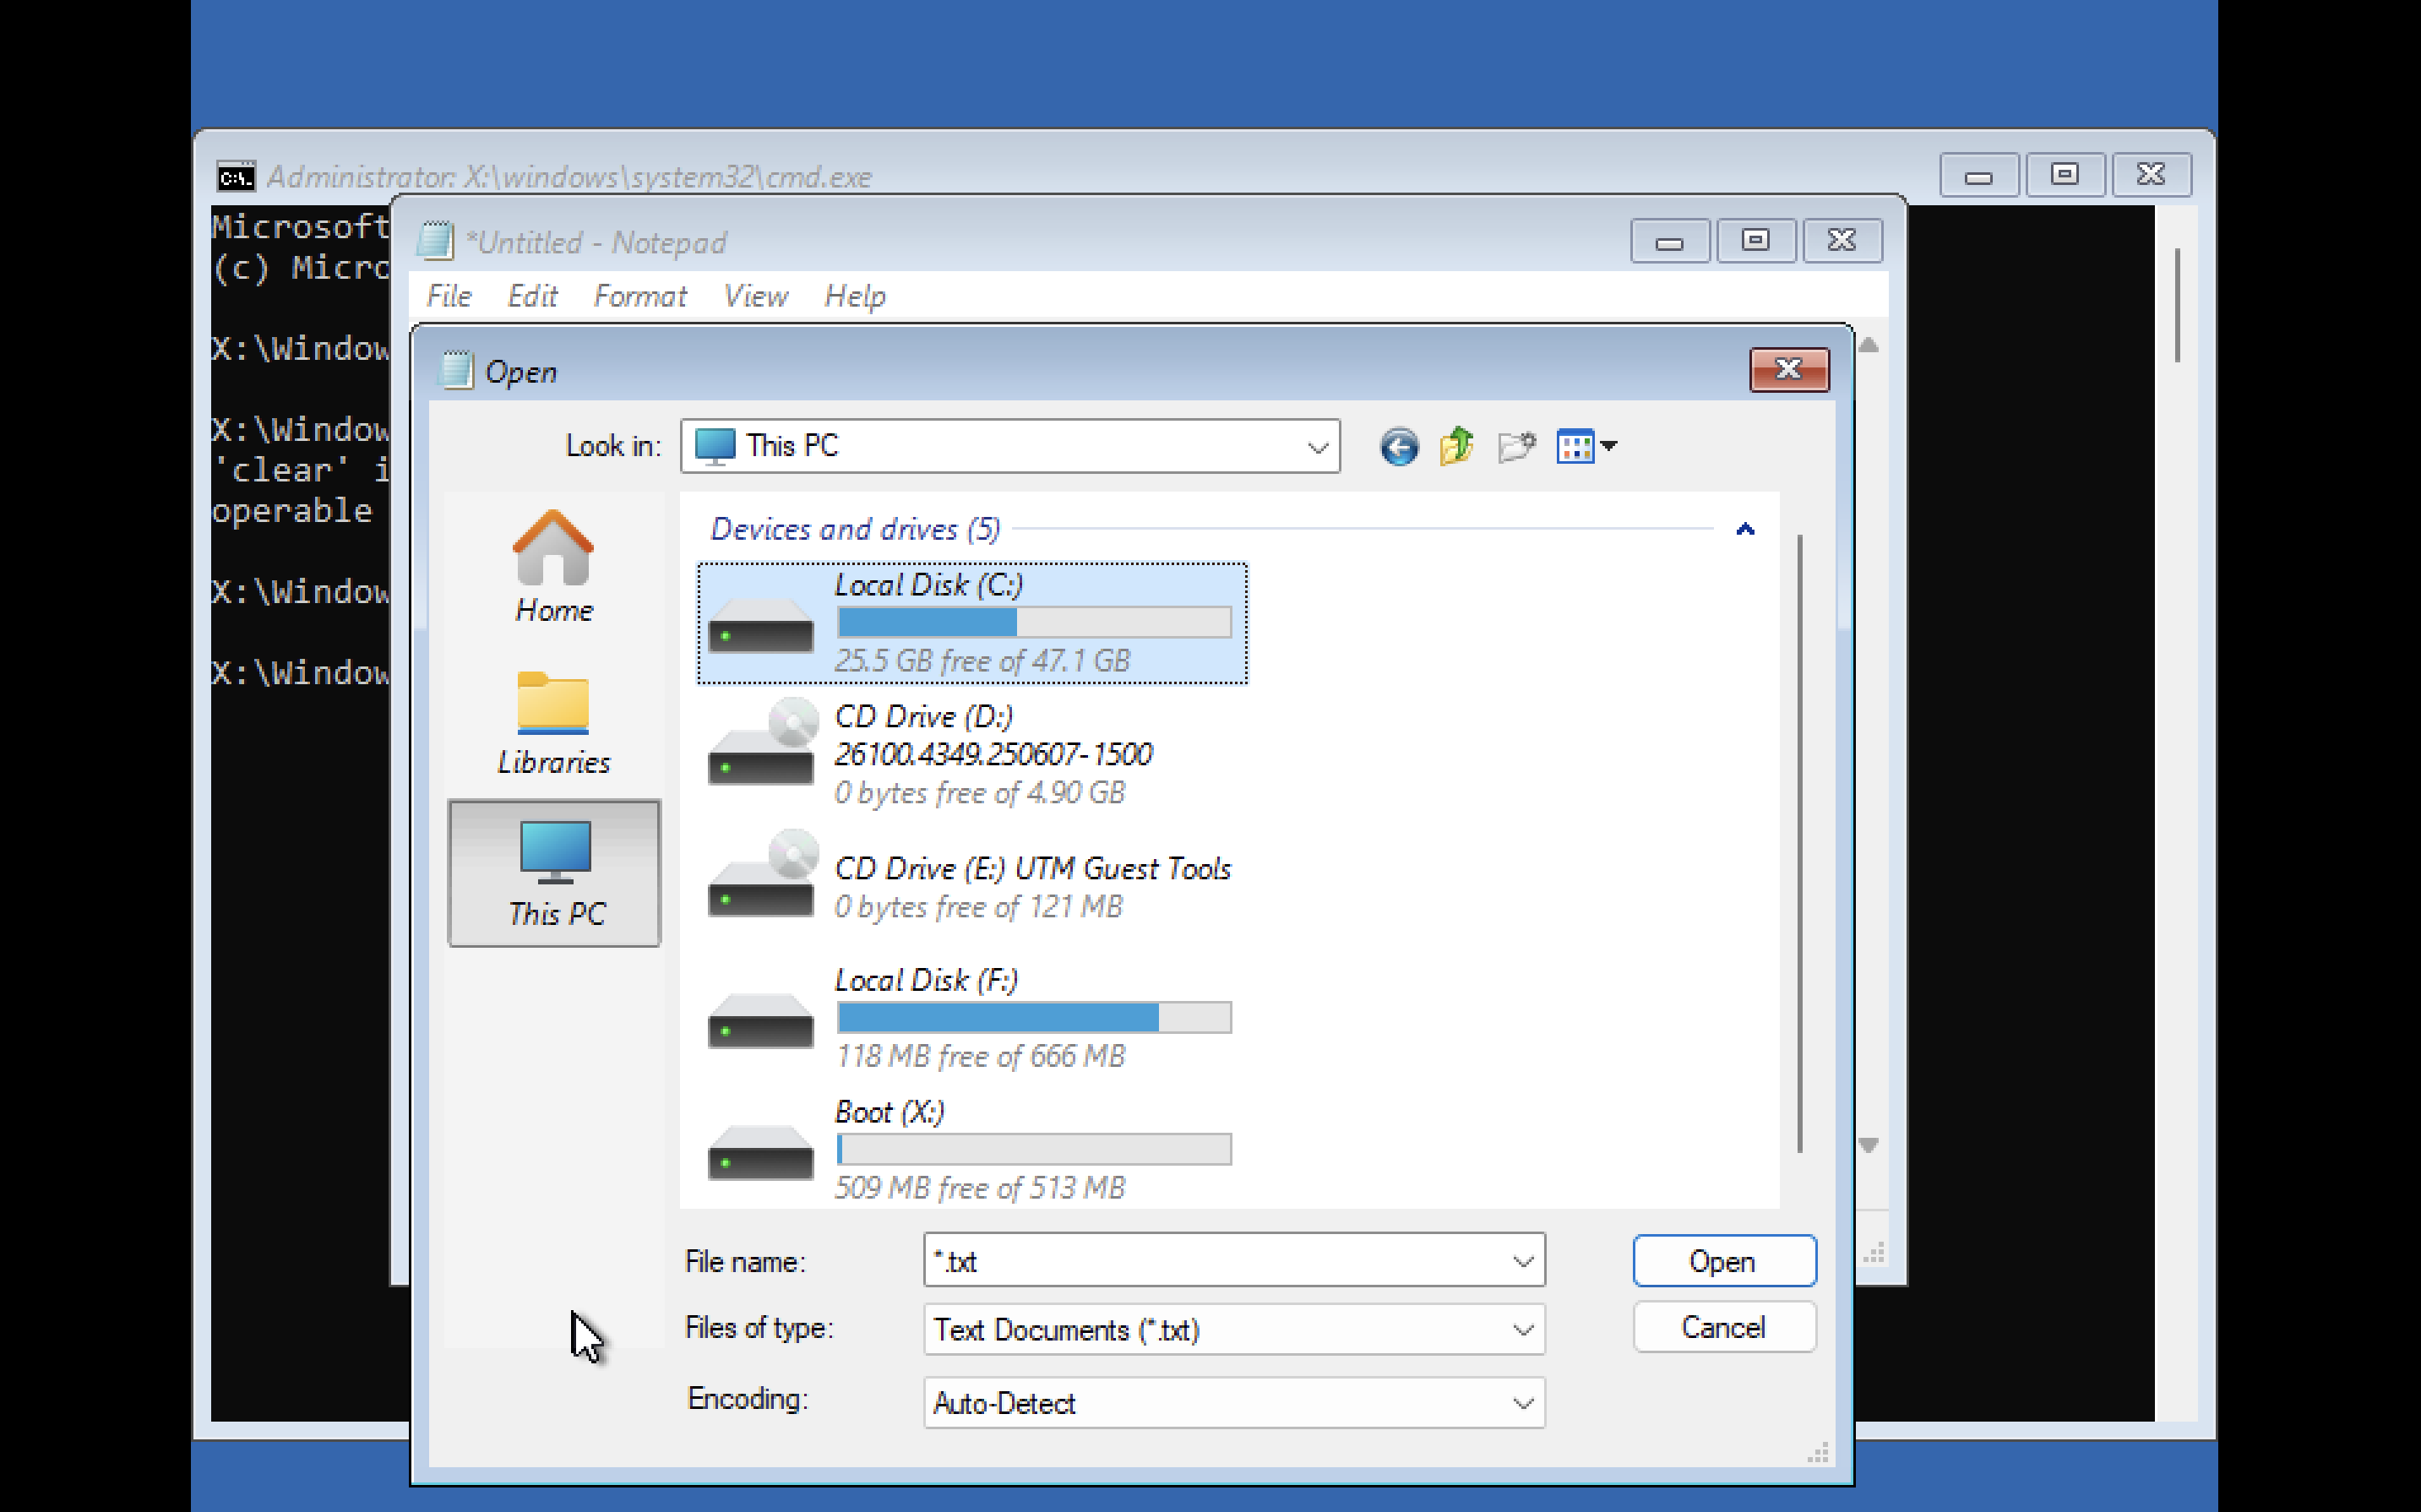Click the Cancel button

[x=1722, y=1328]
